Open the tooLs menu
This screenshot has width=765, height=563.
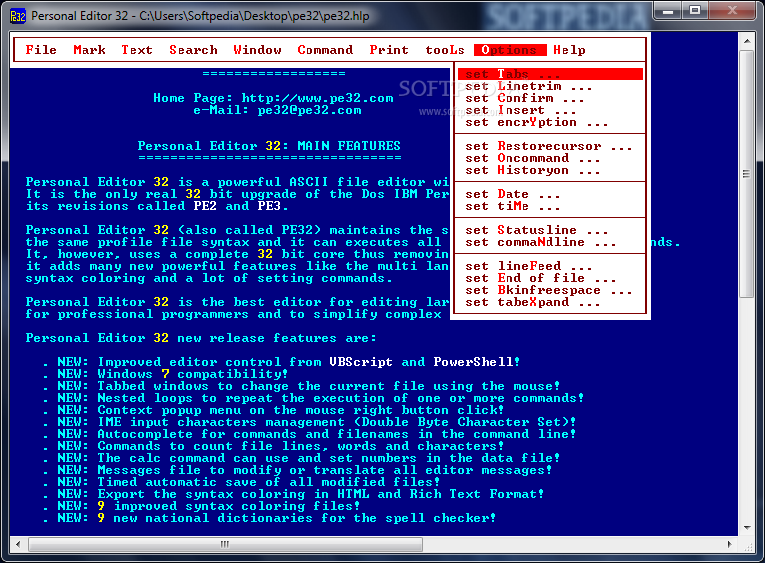point(444,50)
